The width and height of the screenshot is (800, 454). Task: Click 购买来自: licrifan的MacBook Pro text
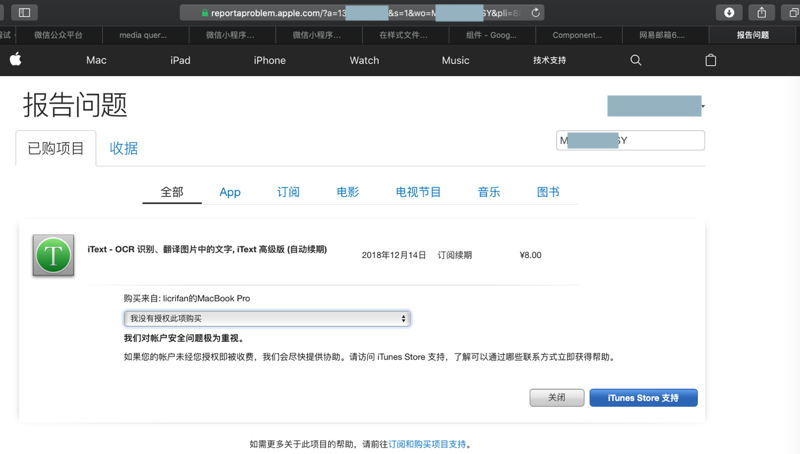click(x=187, y=298)
